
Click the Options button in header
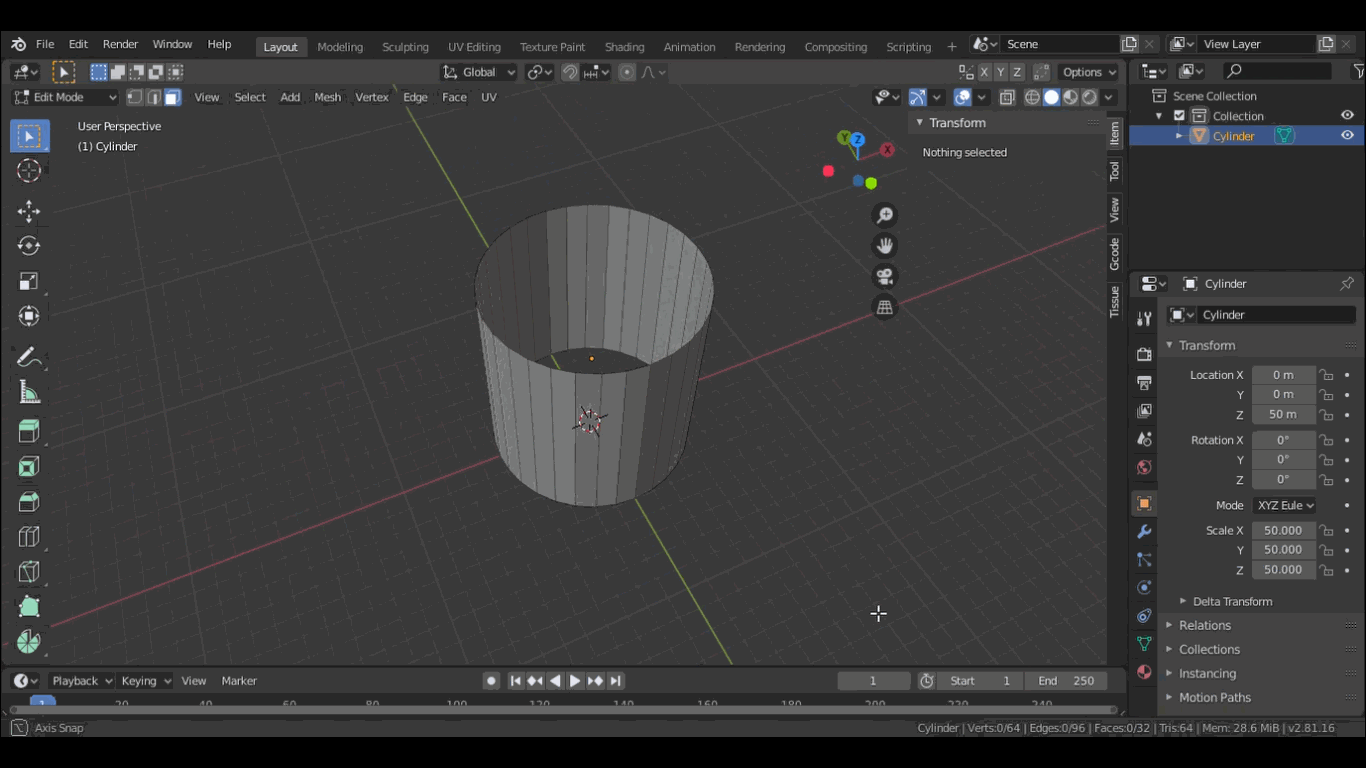pyautogui.click(x=1089, y=72)
